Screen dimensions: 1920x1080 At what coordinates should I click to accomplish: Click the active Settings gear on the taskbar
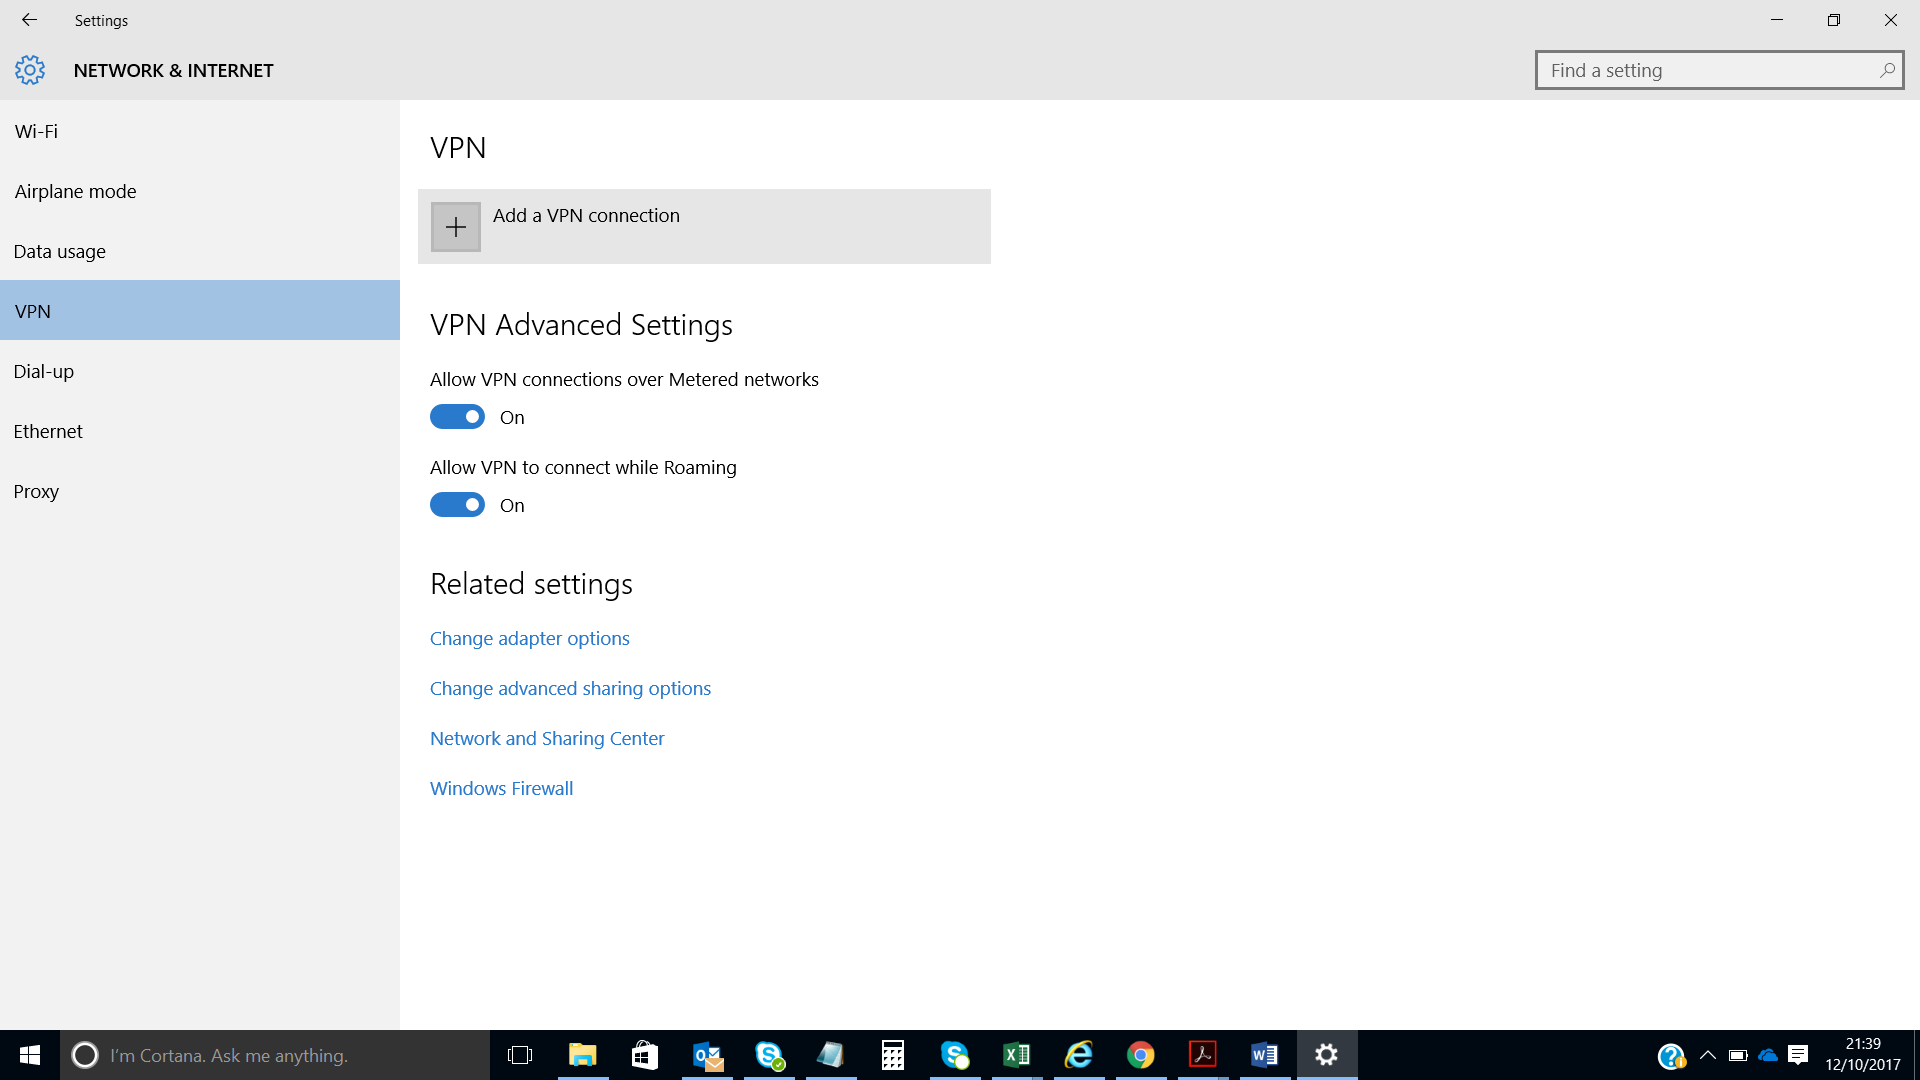(1327, 1055)
